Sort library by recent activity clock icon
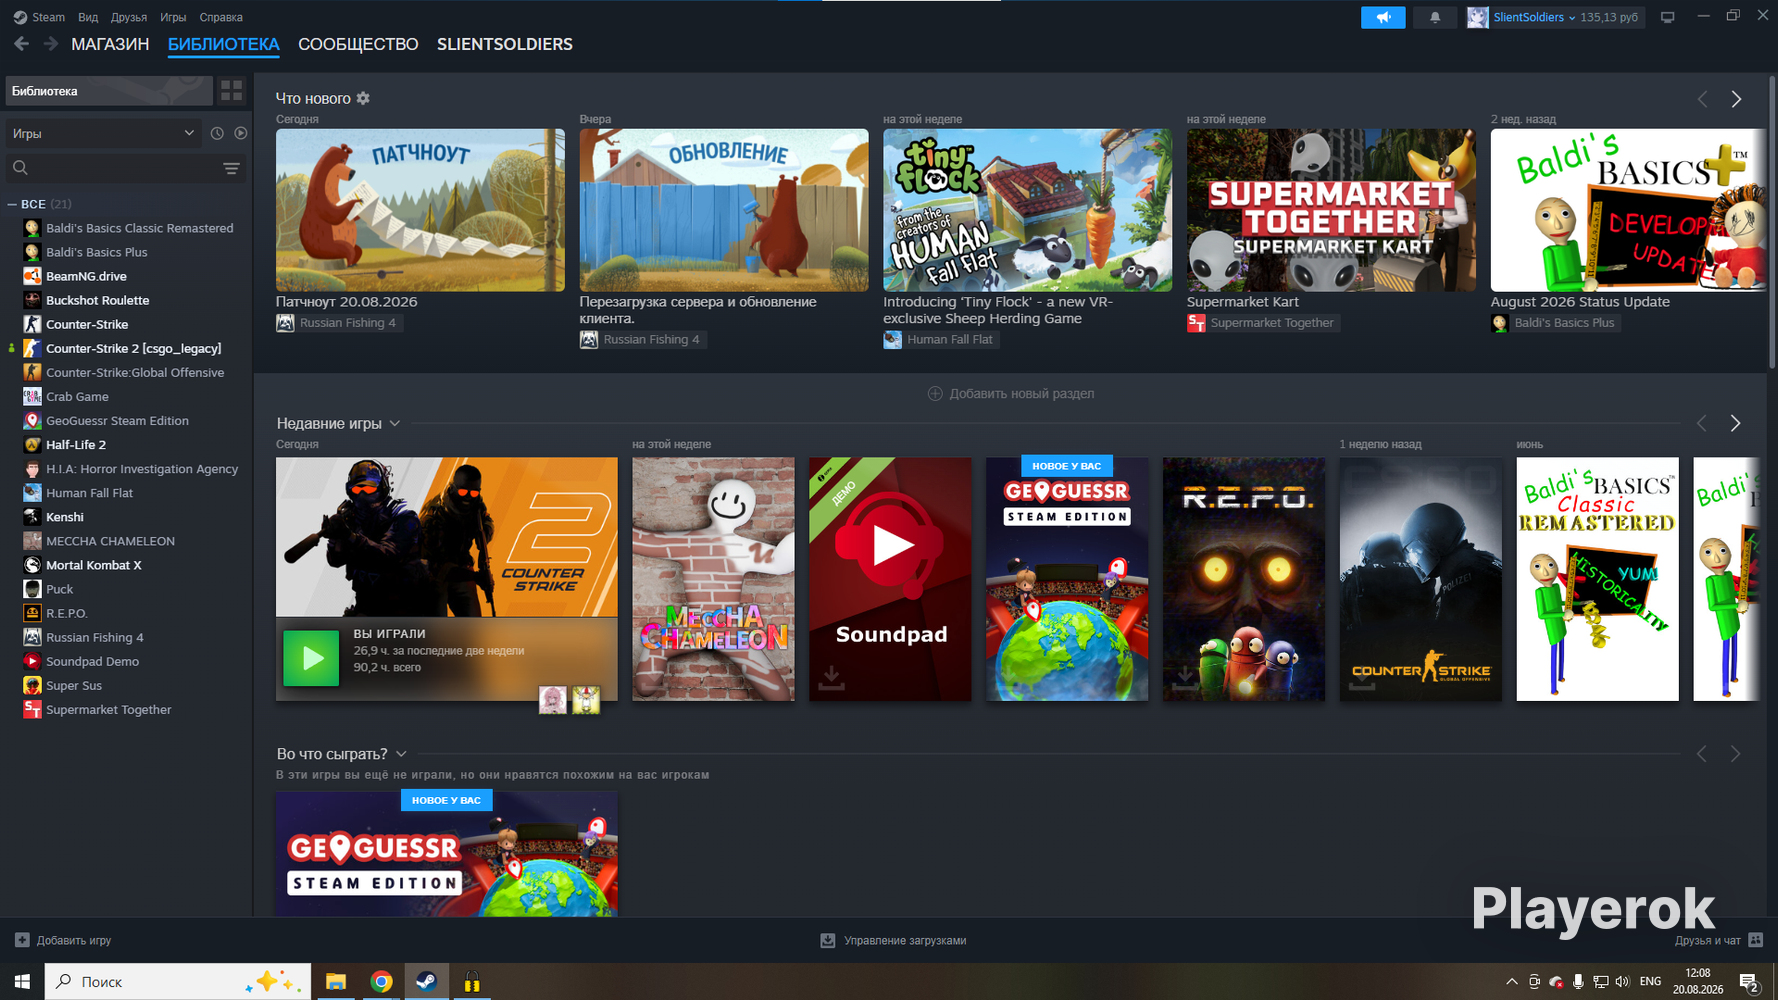 [x=217, y=133]
